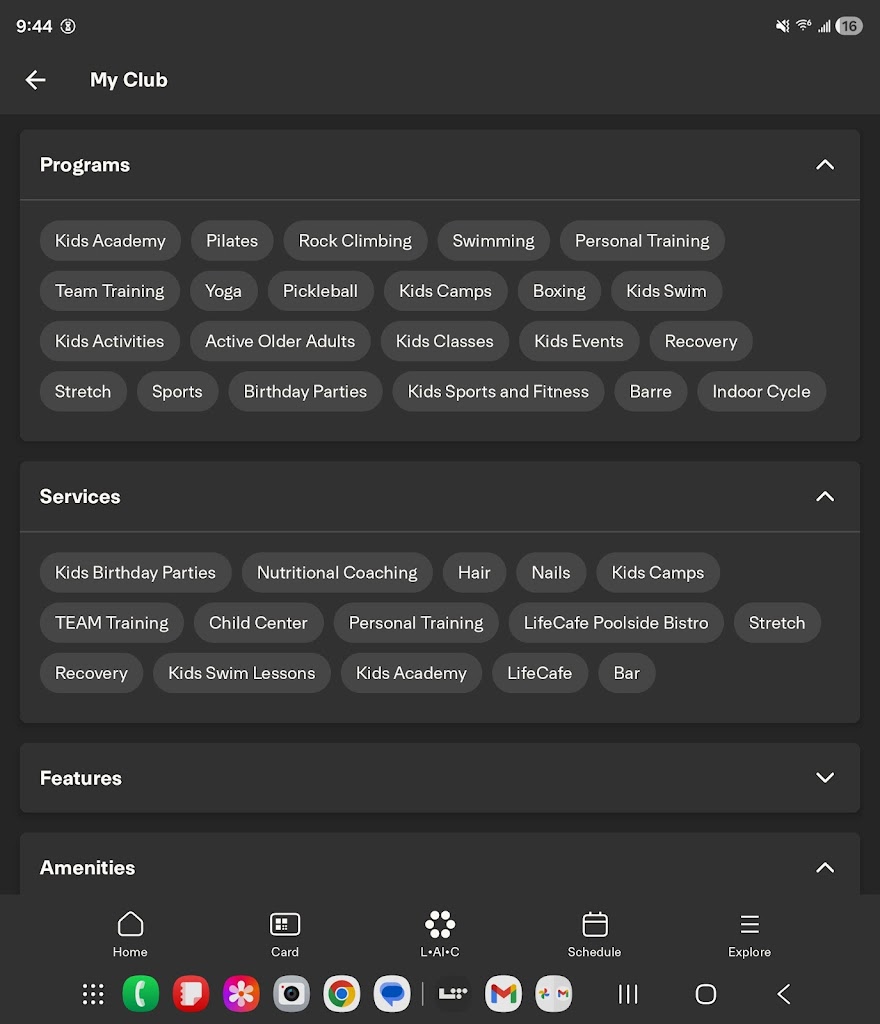
Task: Choose the Nutritional Coaching service
Action: [337, 573]
